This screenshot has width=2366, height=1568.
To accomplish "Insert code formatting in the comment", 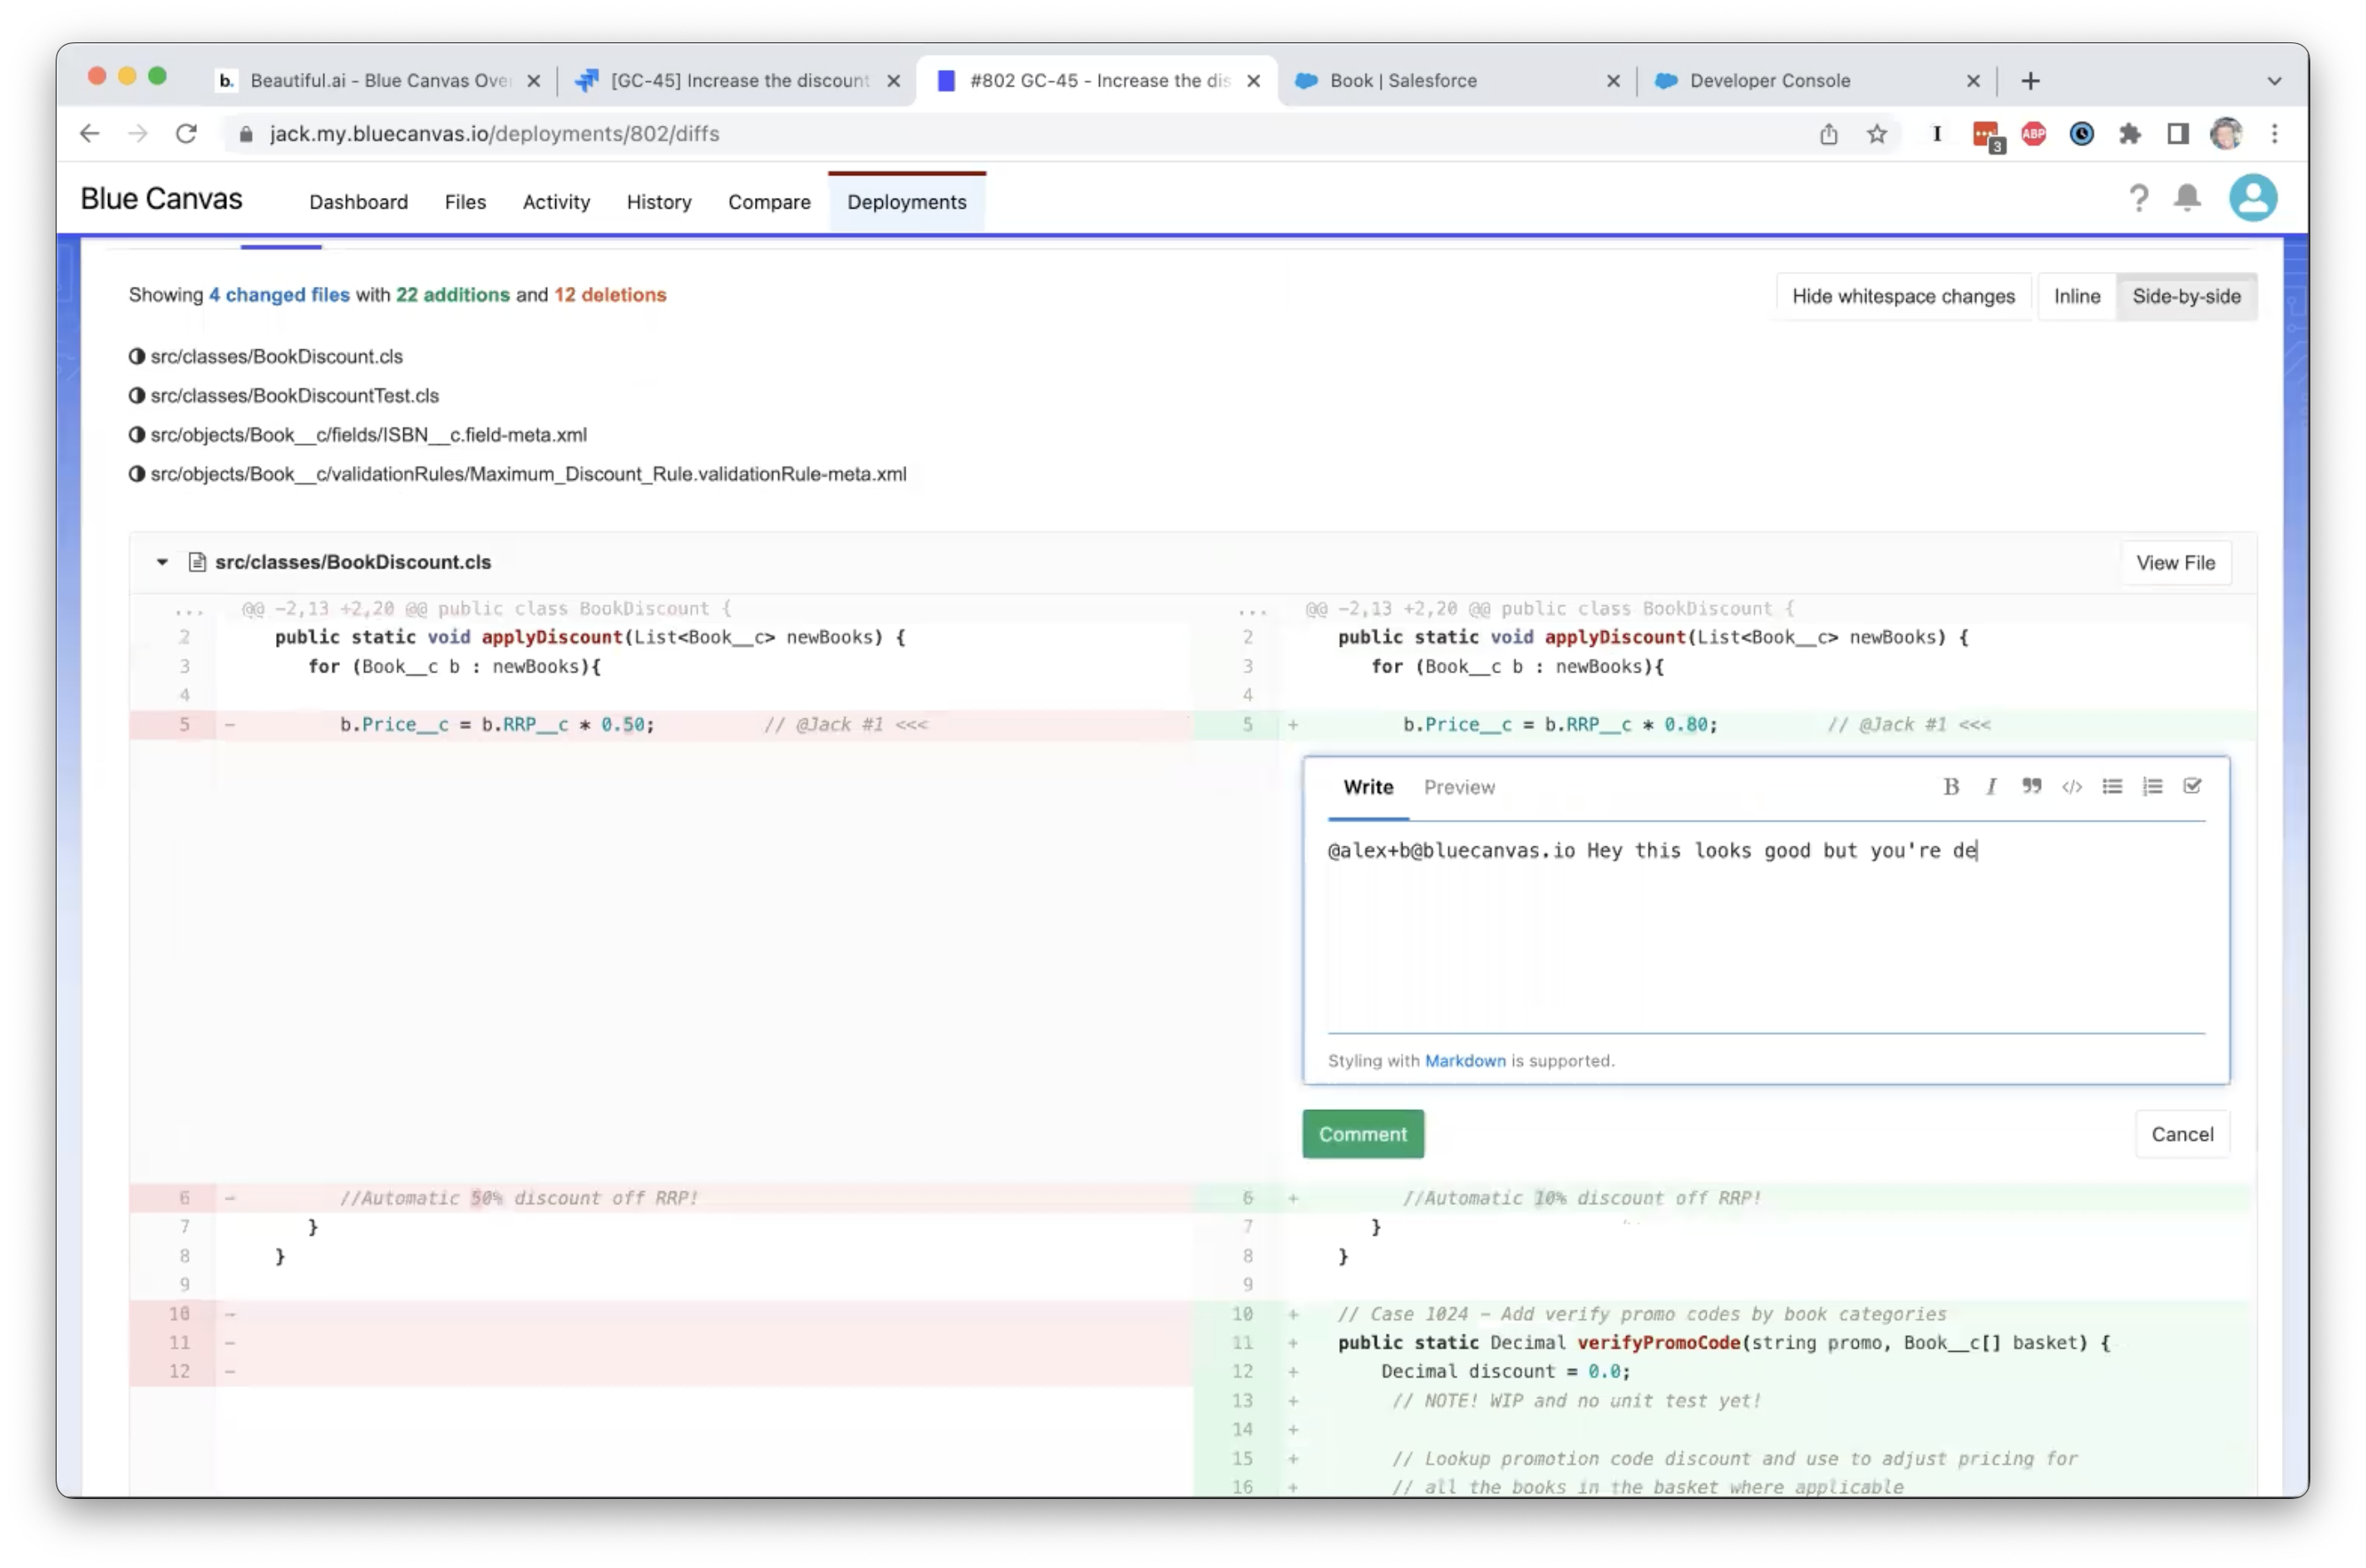I will click(2071, 787).
